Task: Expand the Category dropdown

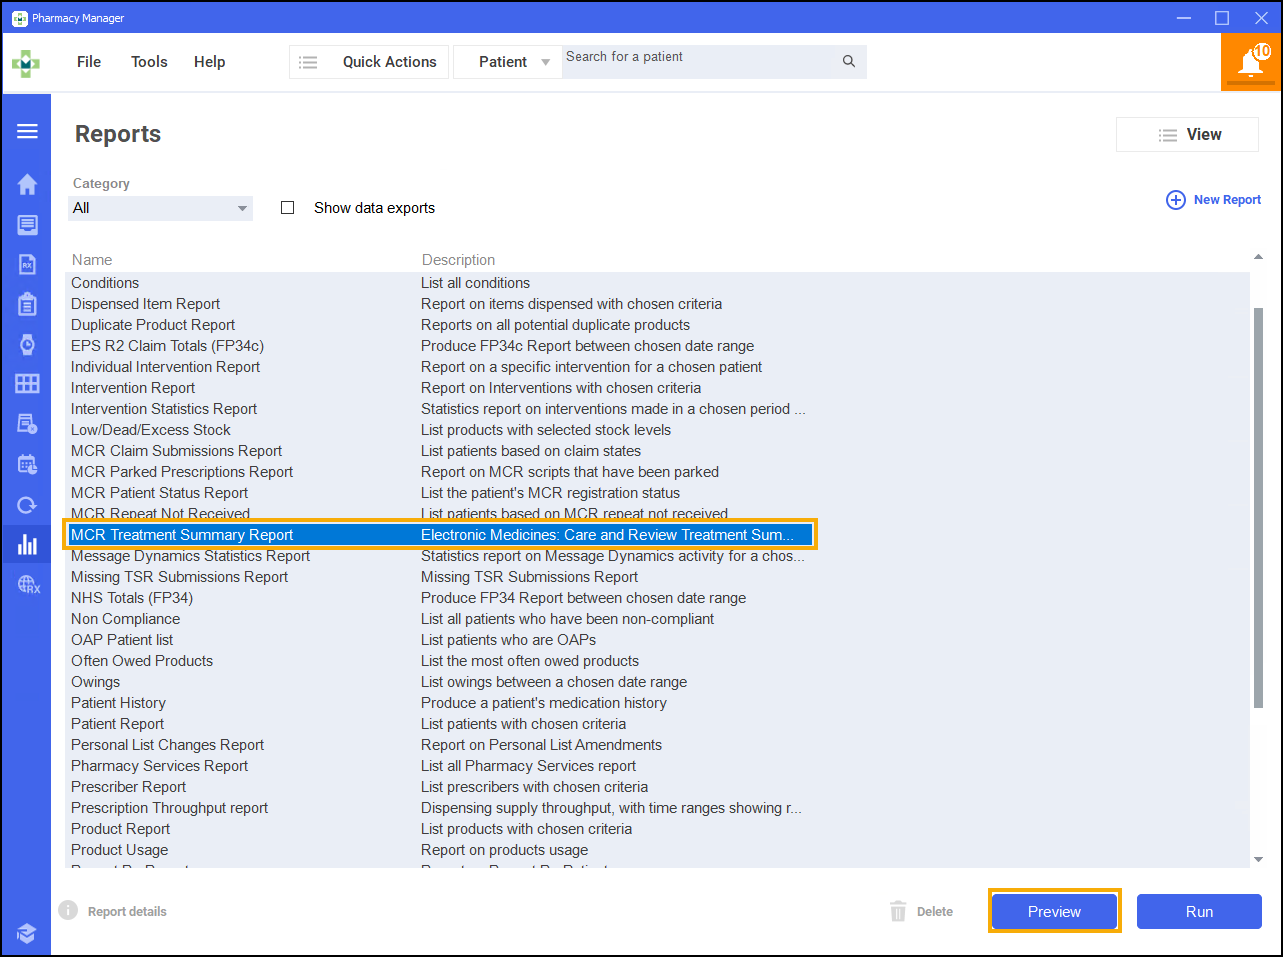Action: click(160, 208)
